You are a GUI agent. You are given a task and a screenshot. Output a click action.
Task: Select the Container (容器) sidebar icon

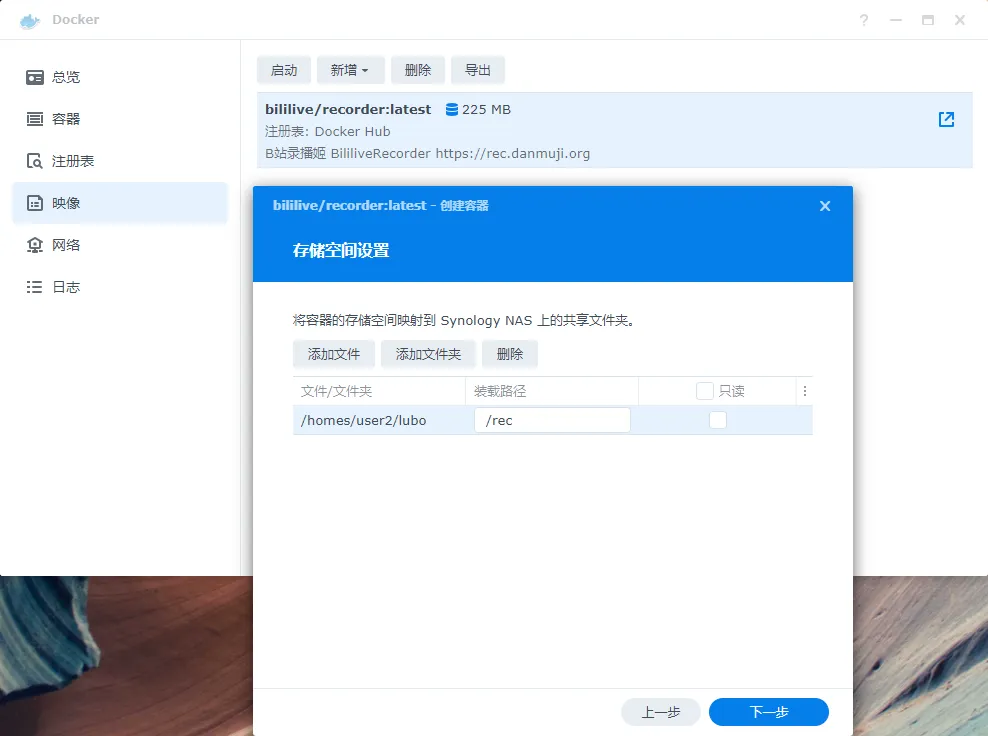(35, 119)
